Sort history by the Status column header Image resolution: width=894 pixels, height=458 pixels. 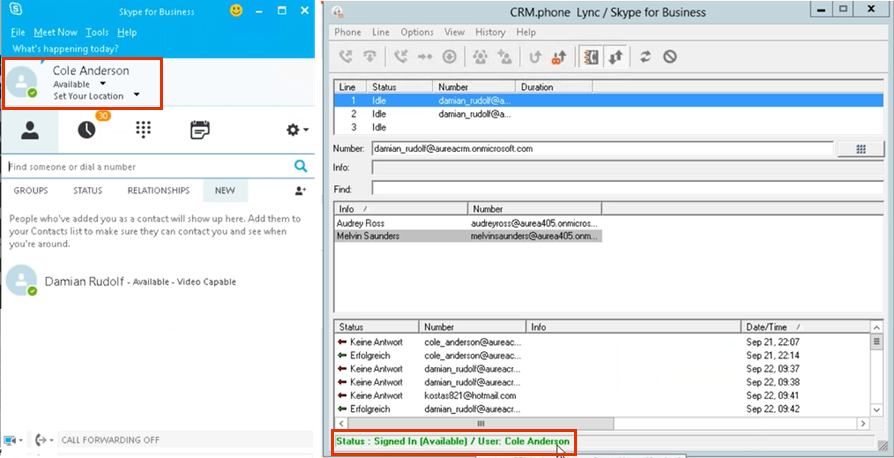[x=377, y=327]
